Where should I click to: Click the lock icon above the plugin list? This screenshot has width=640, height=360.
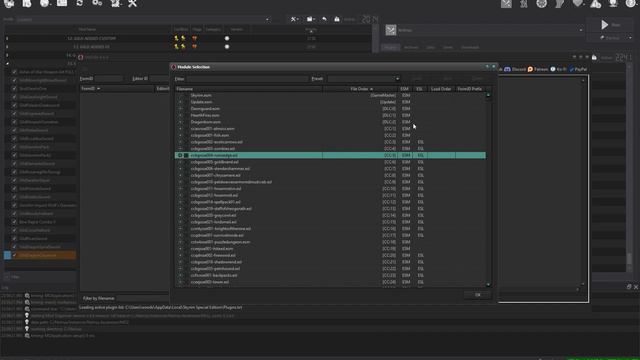[x=594, y=58]
